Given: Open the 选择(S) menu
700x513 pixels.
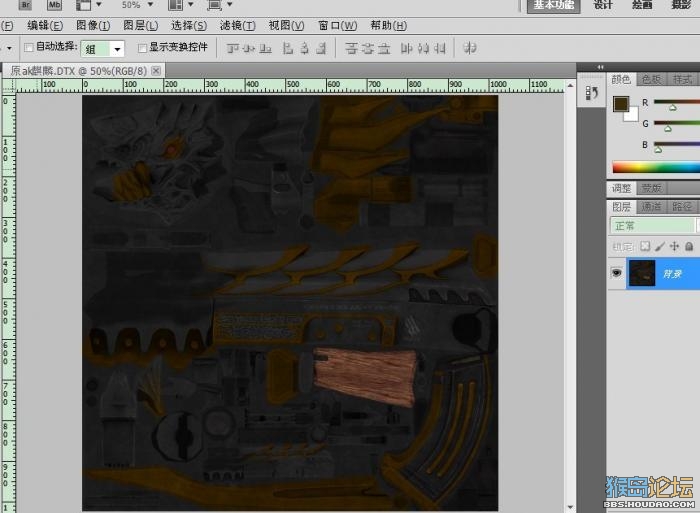Looking at the screenshot, I should pos(189,25).
